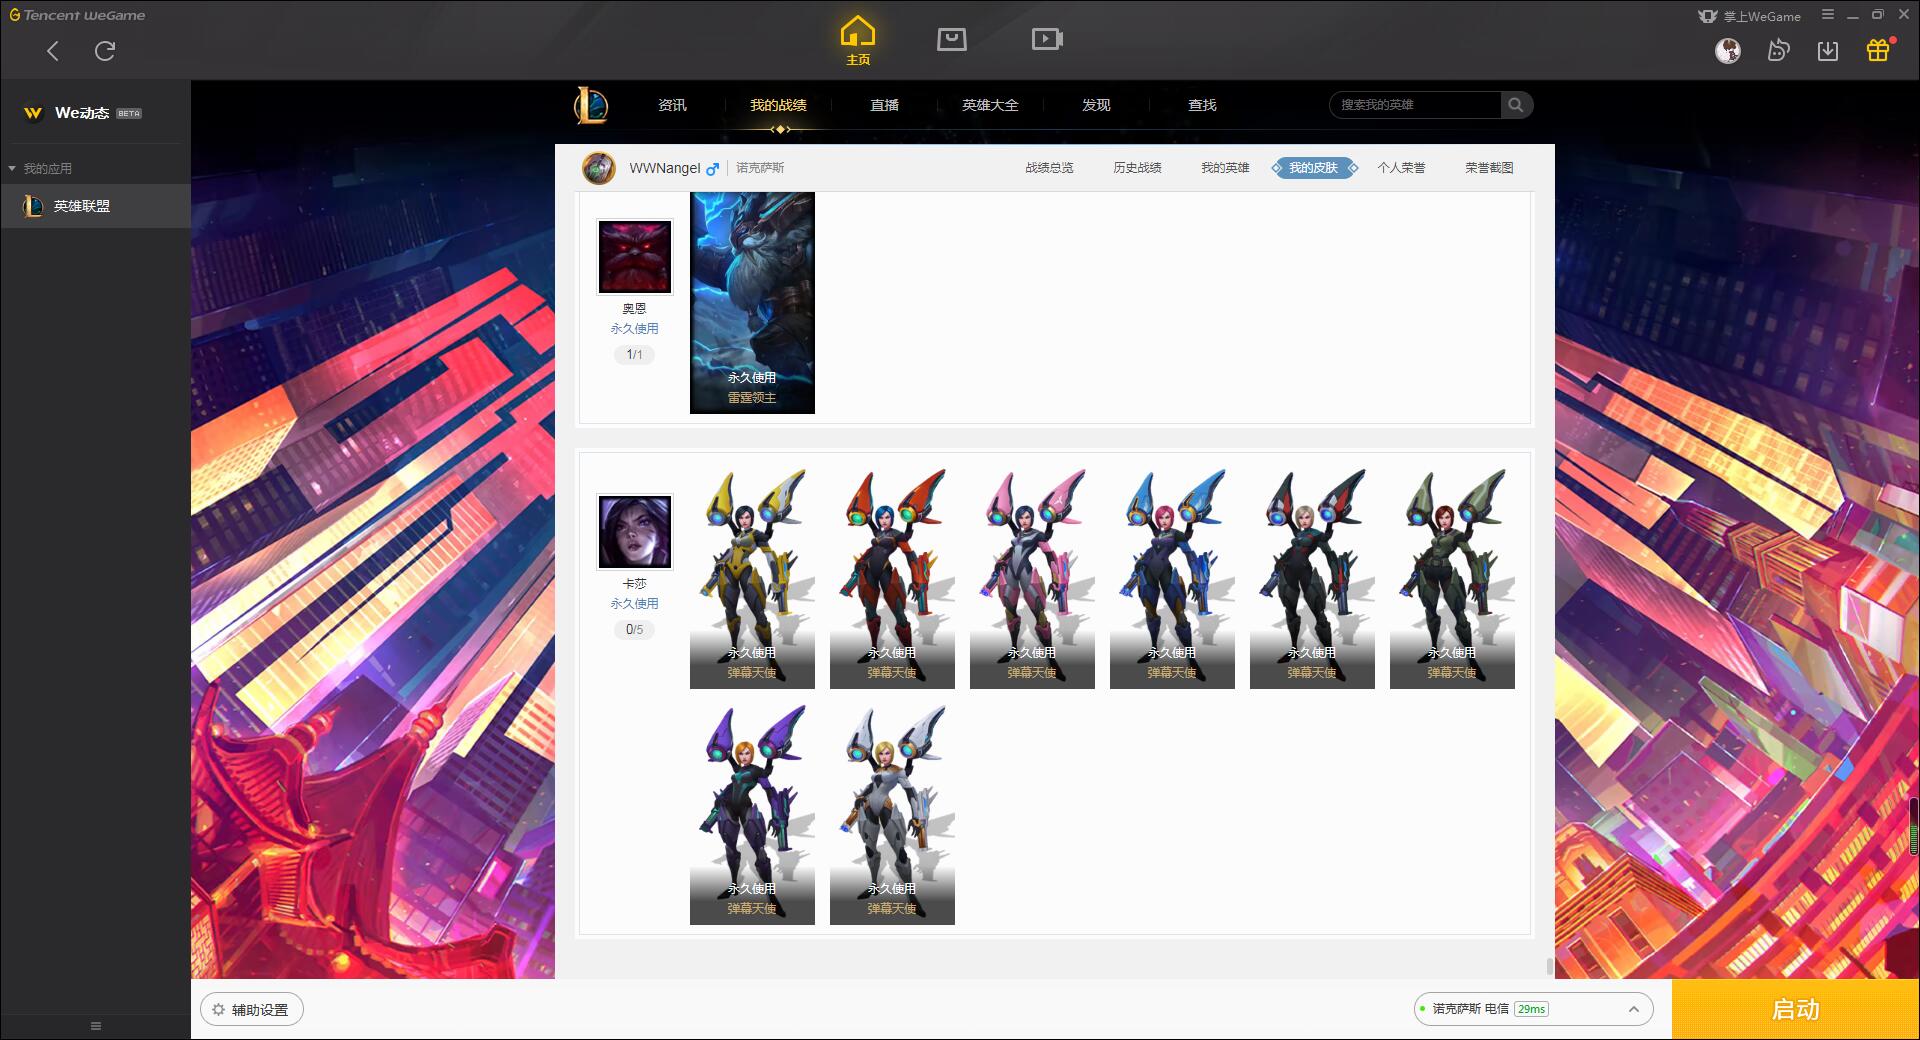Switch to 历史战绩 sub-tab
Screen dimensions: 1920x1040
pos(1137,168)
